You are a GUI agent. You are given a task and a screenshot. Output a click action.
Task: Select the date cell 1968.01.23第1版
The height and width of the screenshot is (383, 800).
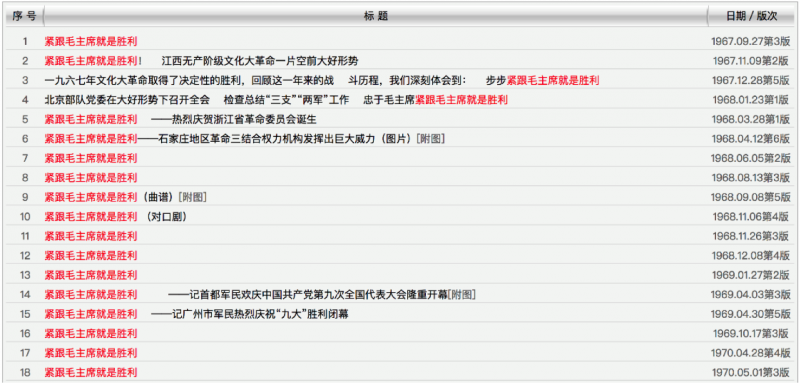[751, 100]
